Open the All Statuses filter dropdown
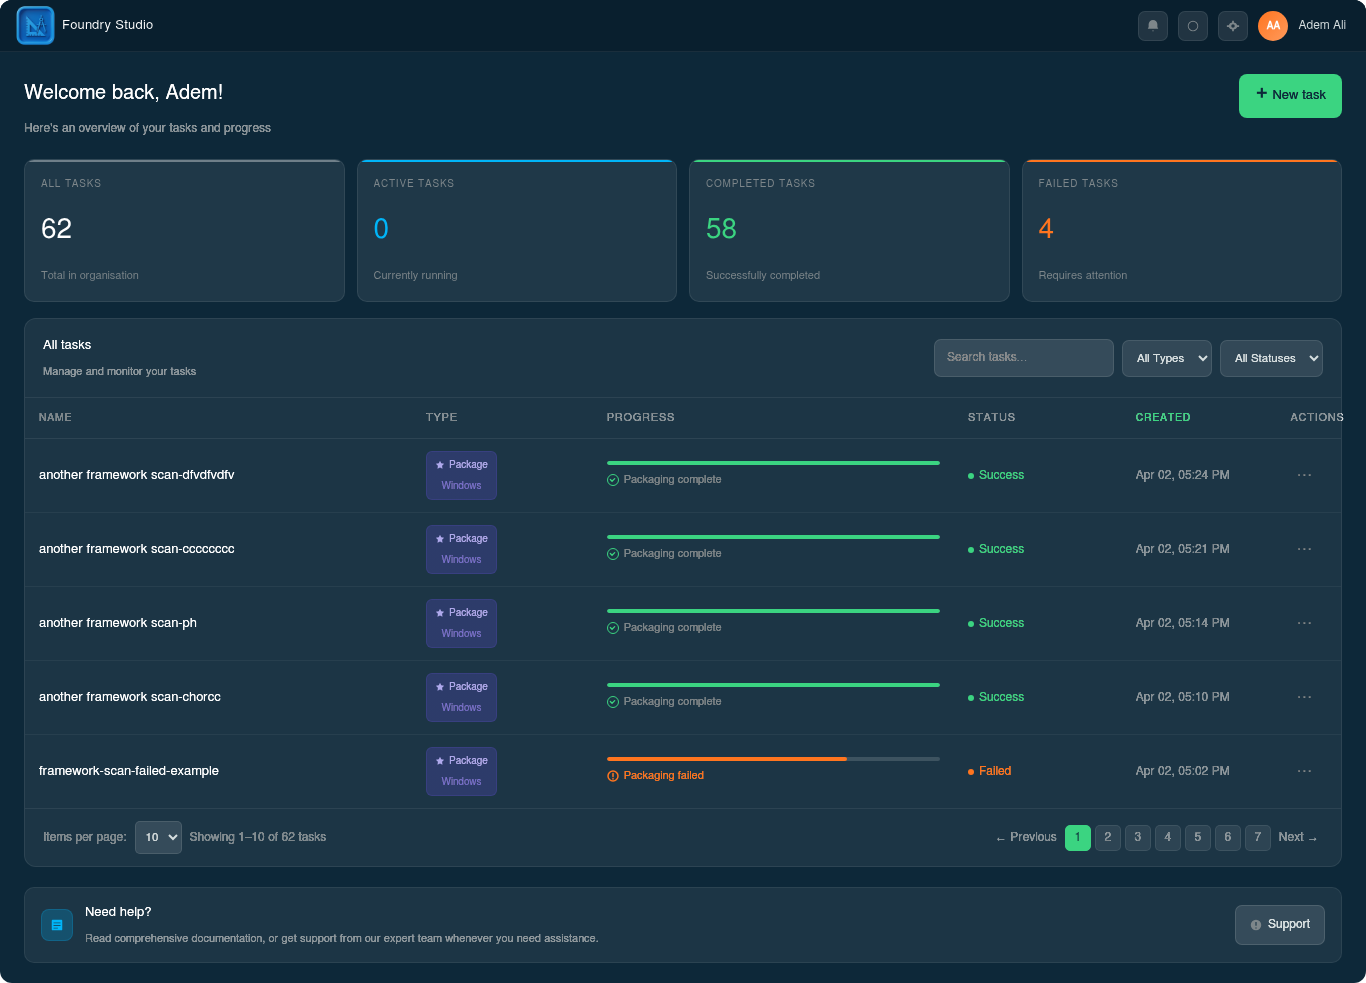Screen dimensions: 1366x983 1271,358
